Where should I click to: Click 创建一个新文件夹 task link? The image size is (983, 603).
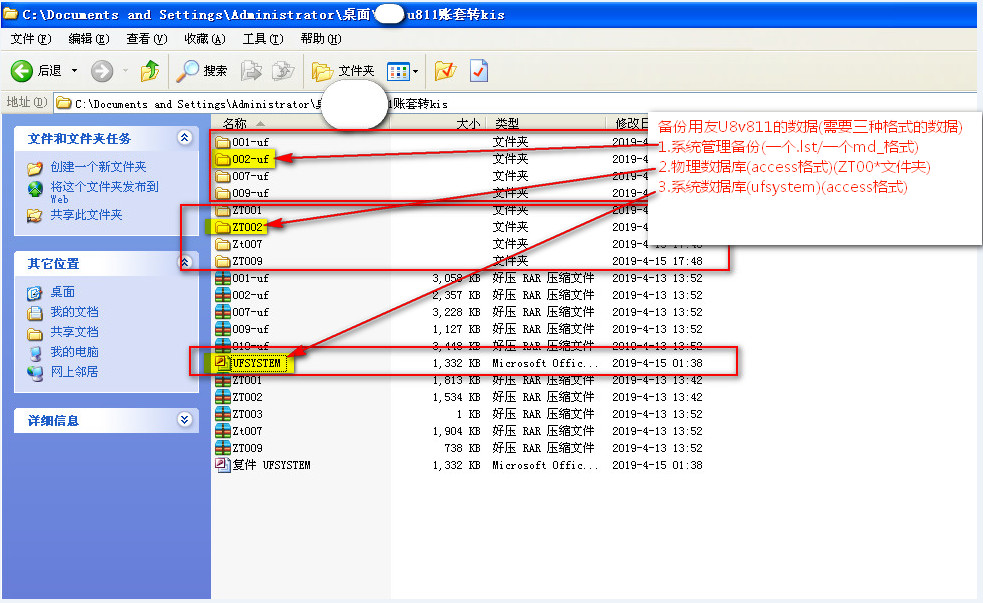[98, 167]
